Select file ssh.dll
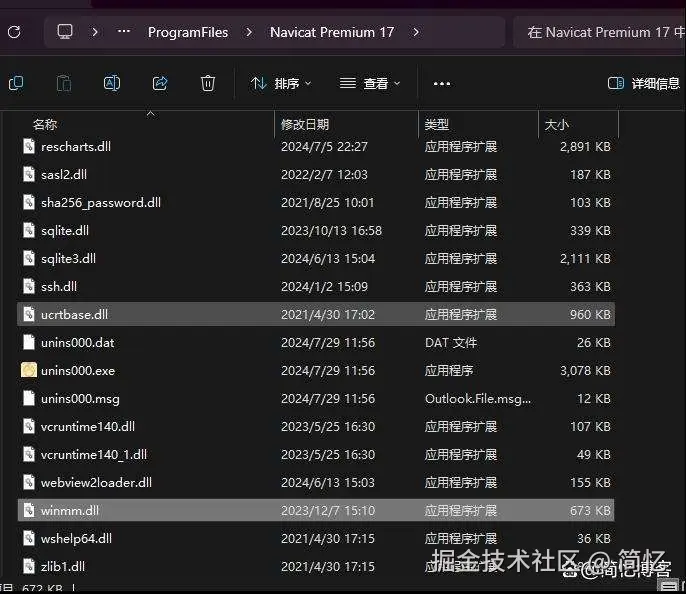This screenshot has width=686, height=594. [316, 287]
